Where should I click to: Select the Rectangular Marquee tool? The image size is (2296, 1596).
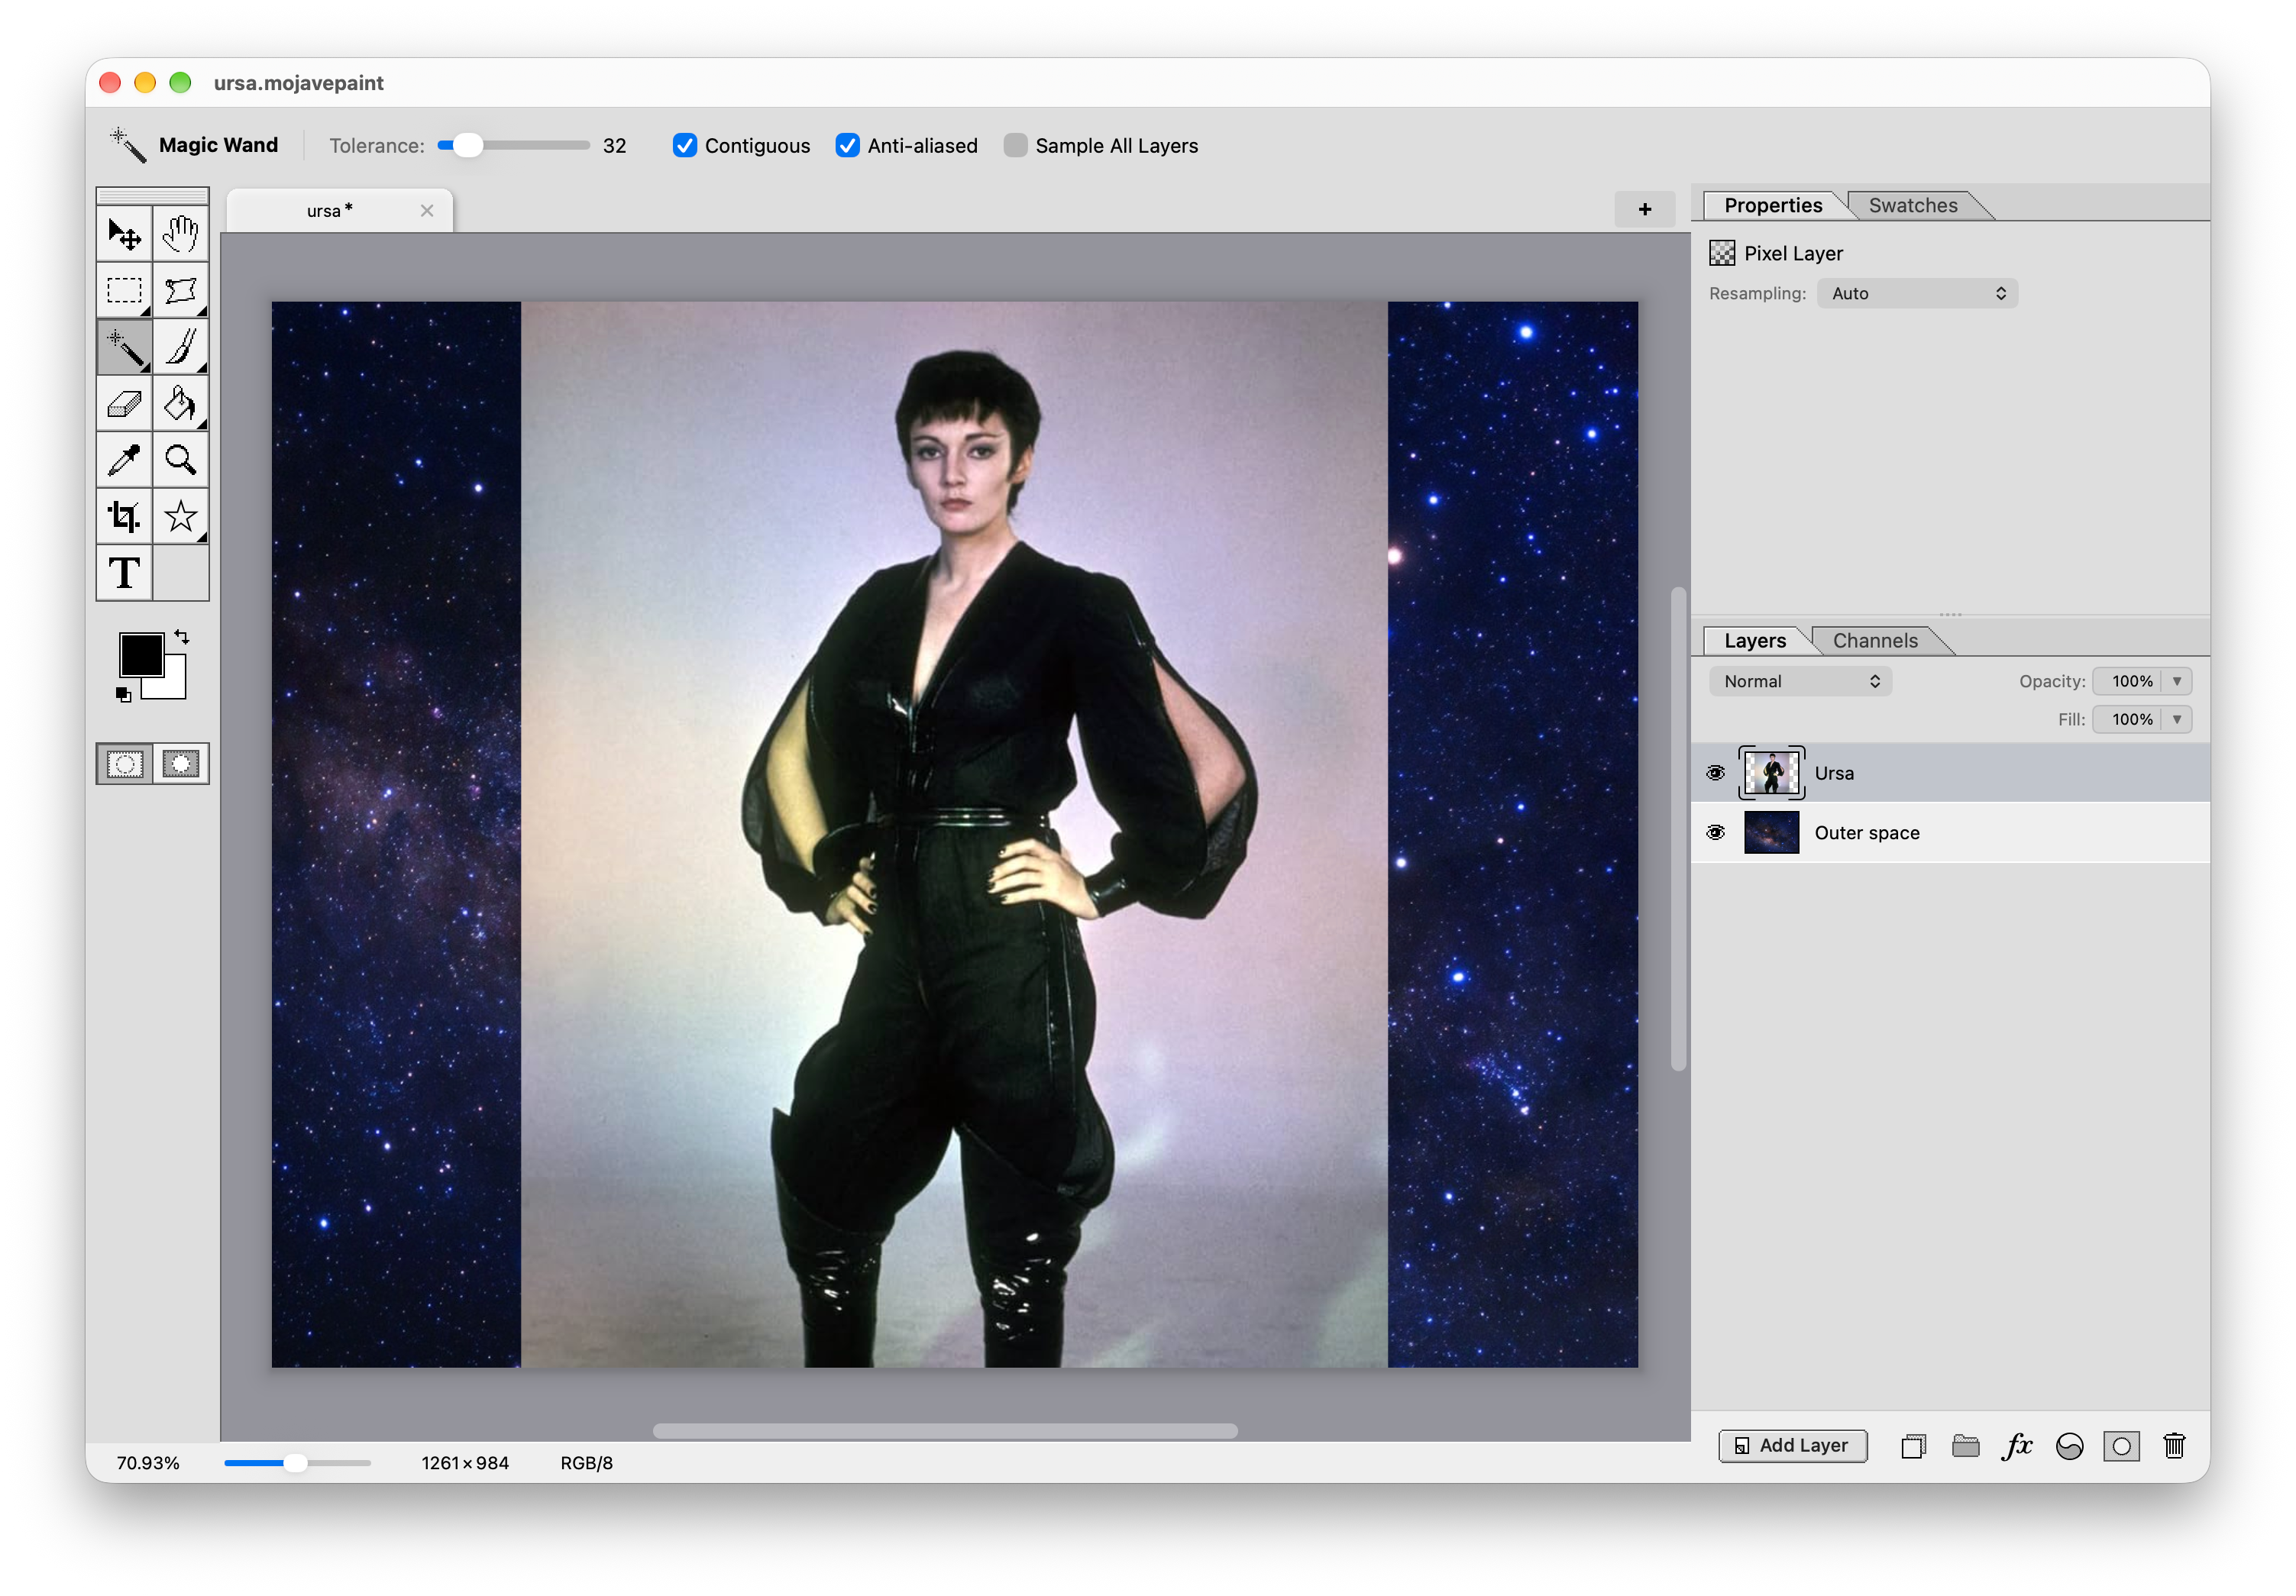(124, 291)
